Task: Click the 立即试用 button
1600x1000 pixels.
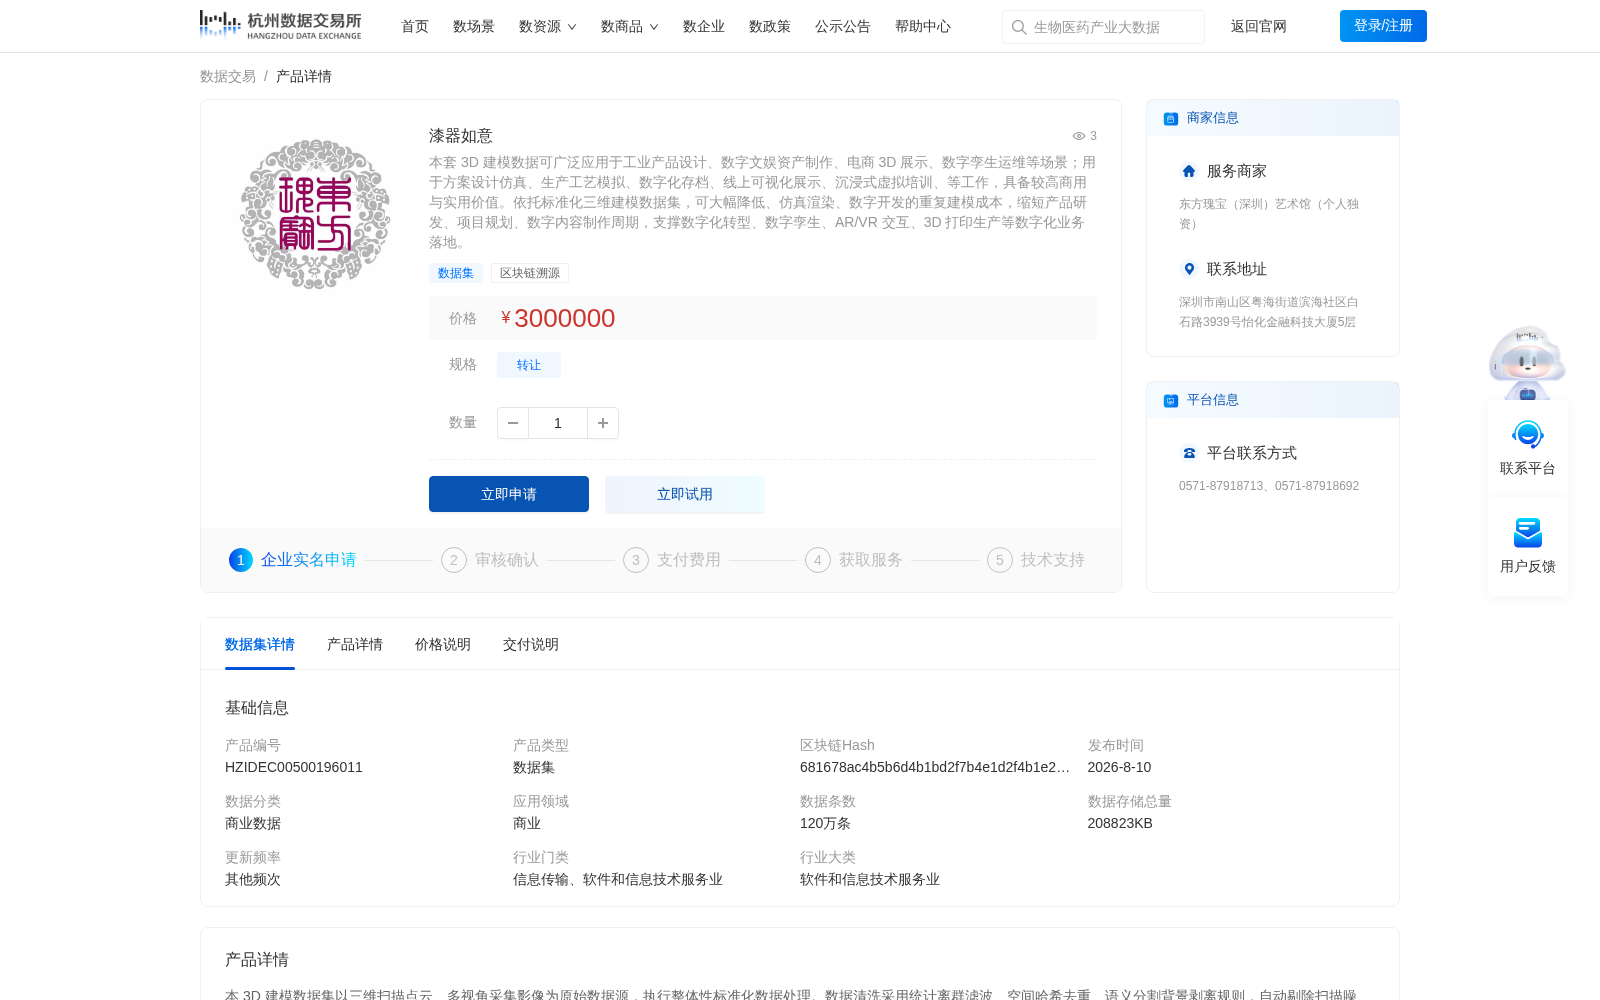Action: pyautogui.click(x=685, y=494)
